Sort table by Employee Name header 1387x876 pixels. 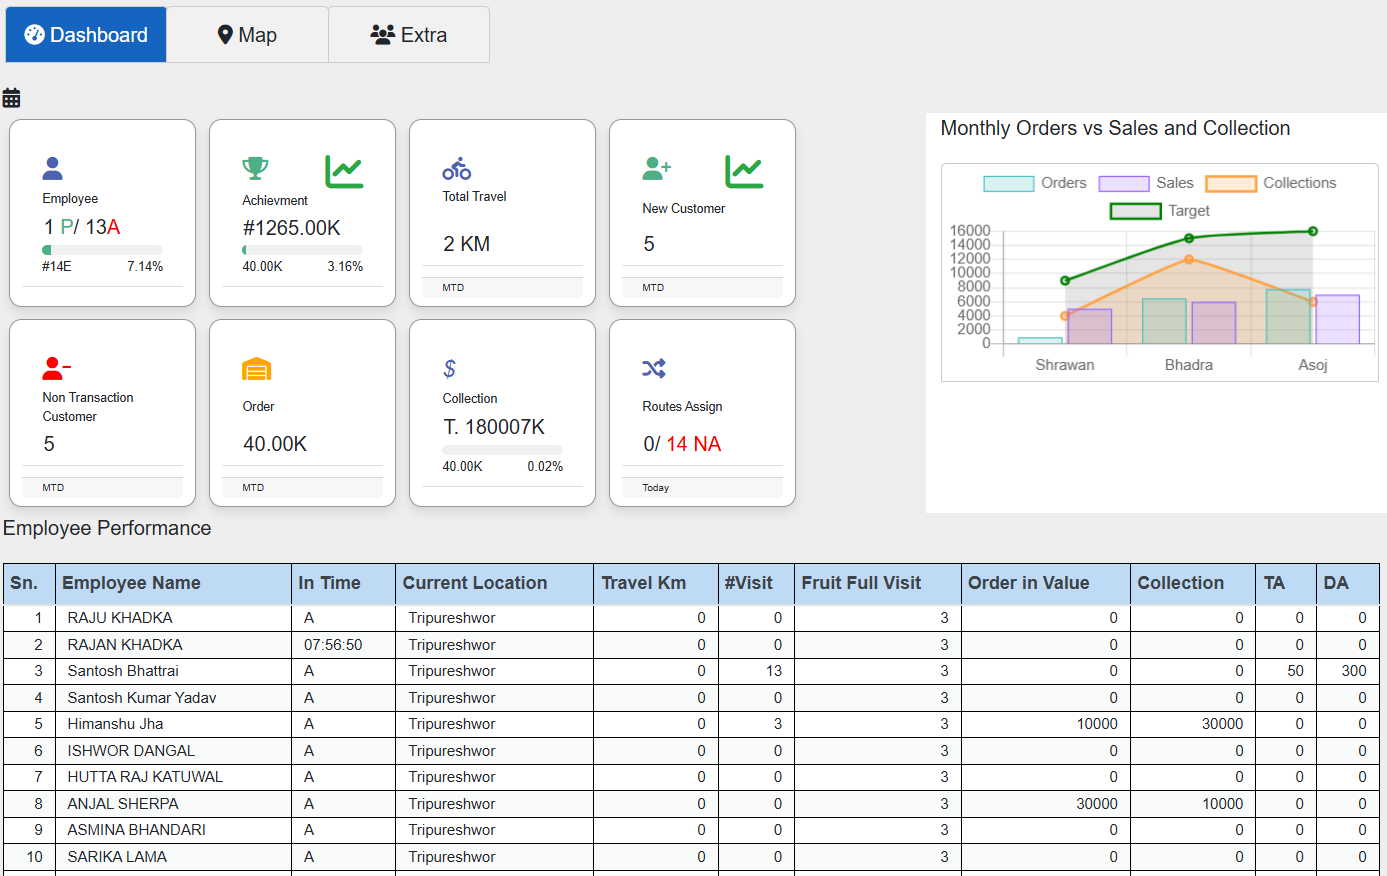tap(131, 583)
